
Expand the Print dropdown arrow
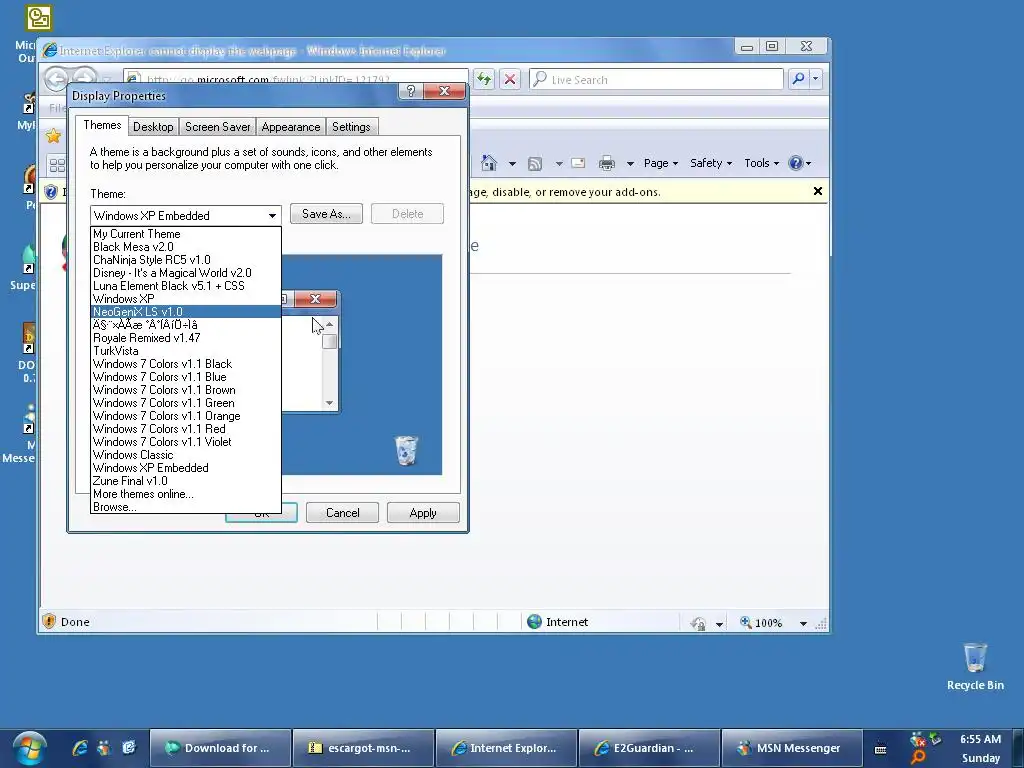point(630,163)
